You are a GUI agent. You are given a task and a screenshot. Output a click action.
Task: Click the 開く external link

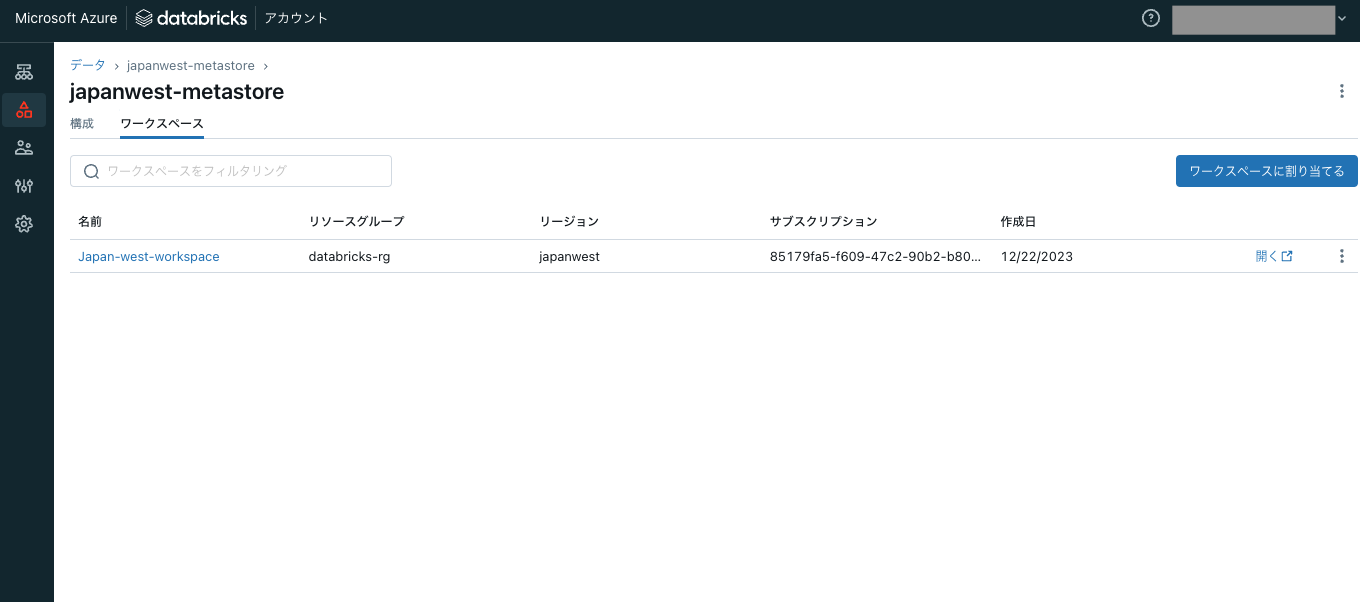pyautogui.click(x=1274, y=256)
